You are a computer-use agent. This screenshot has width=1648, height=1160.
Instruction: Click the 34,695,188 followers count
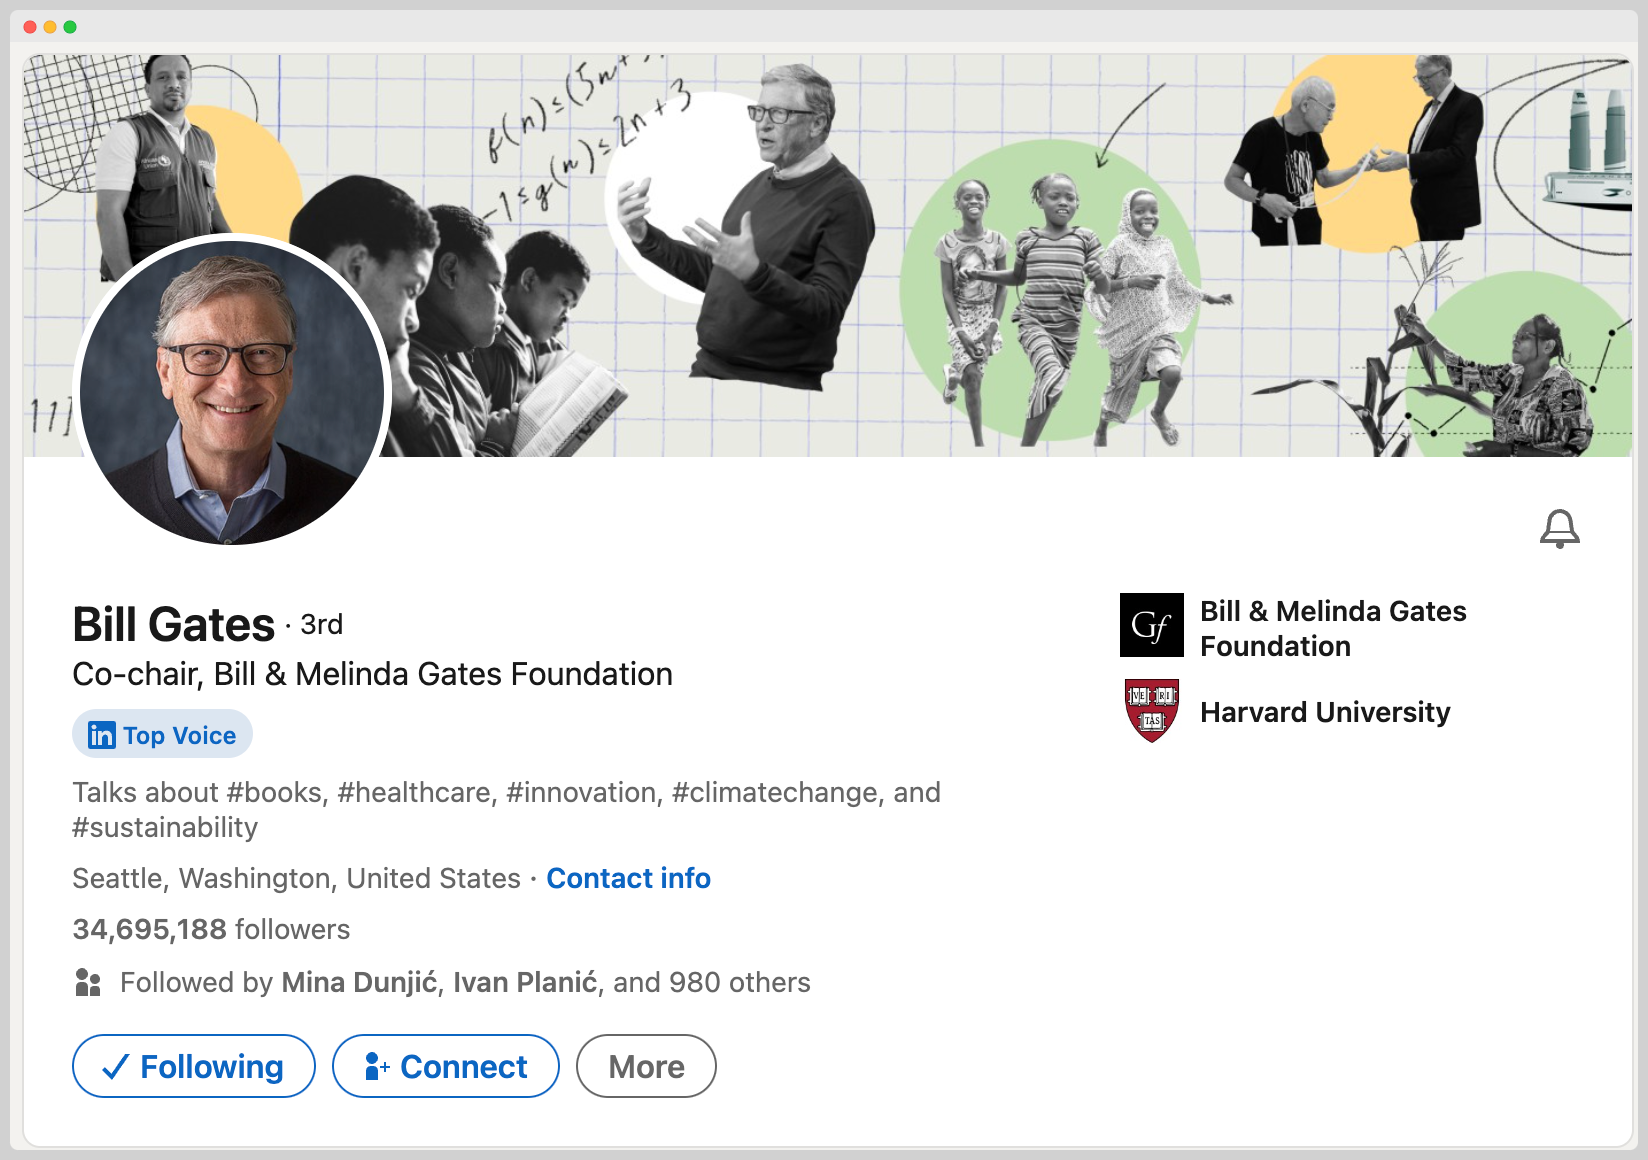211,929
